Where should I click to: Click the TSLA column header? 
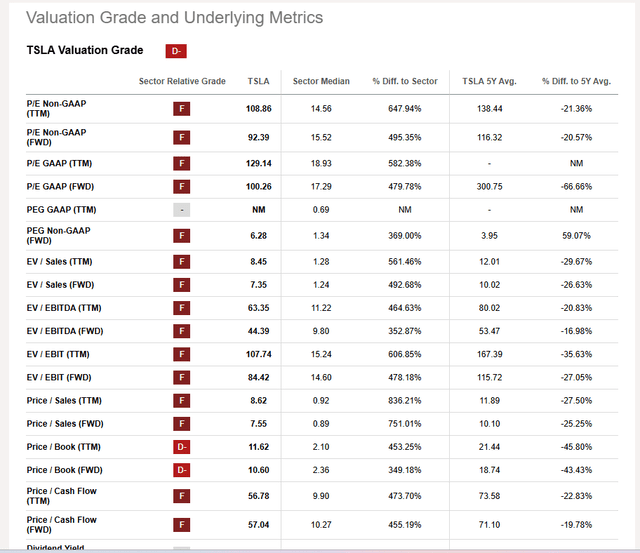(258, 81)
